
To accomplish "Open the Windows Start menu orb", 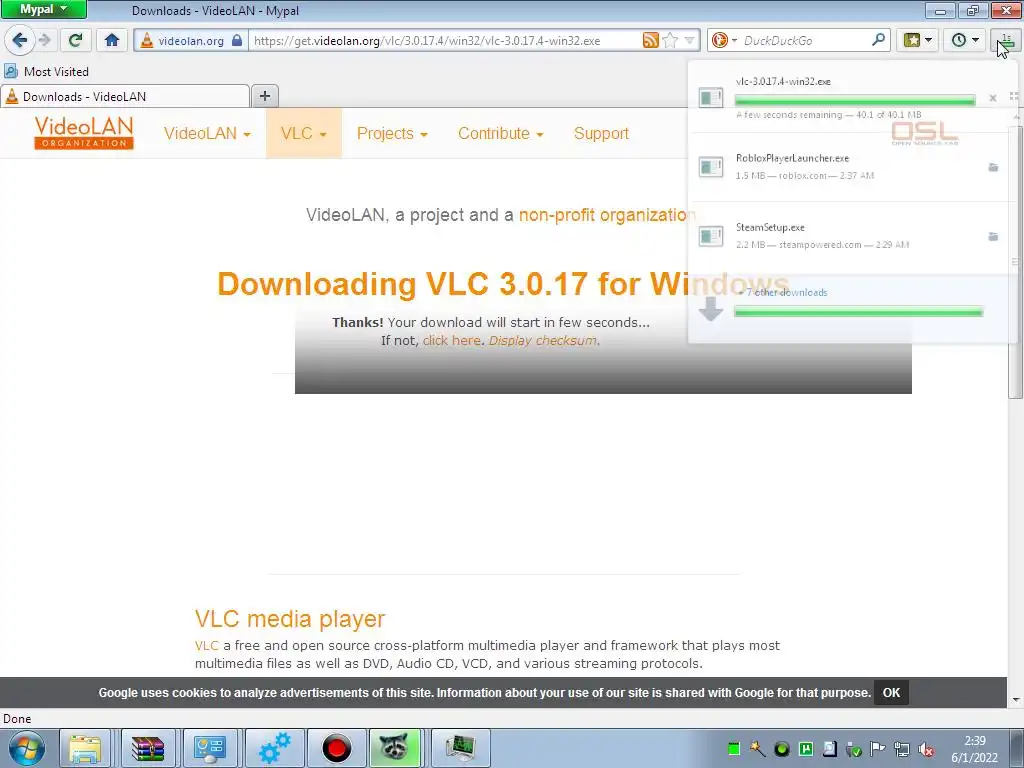I will (x=26, y=748).
